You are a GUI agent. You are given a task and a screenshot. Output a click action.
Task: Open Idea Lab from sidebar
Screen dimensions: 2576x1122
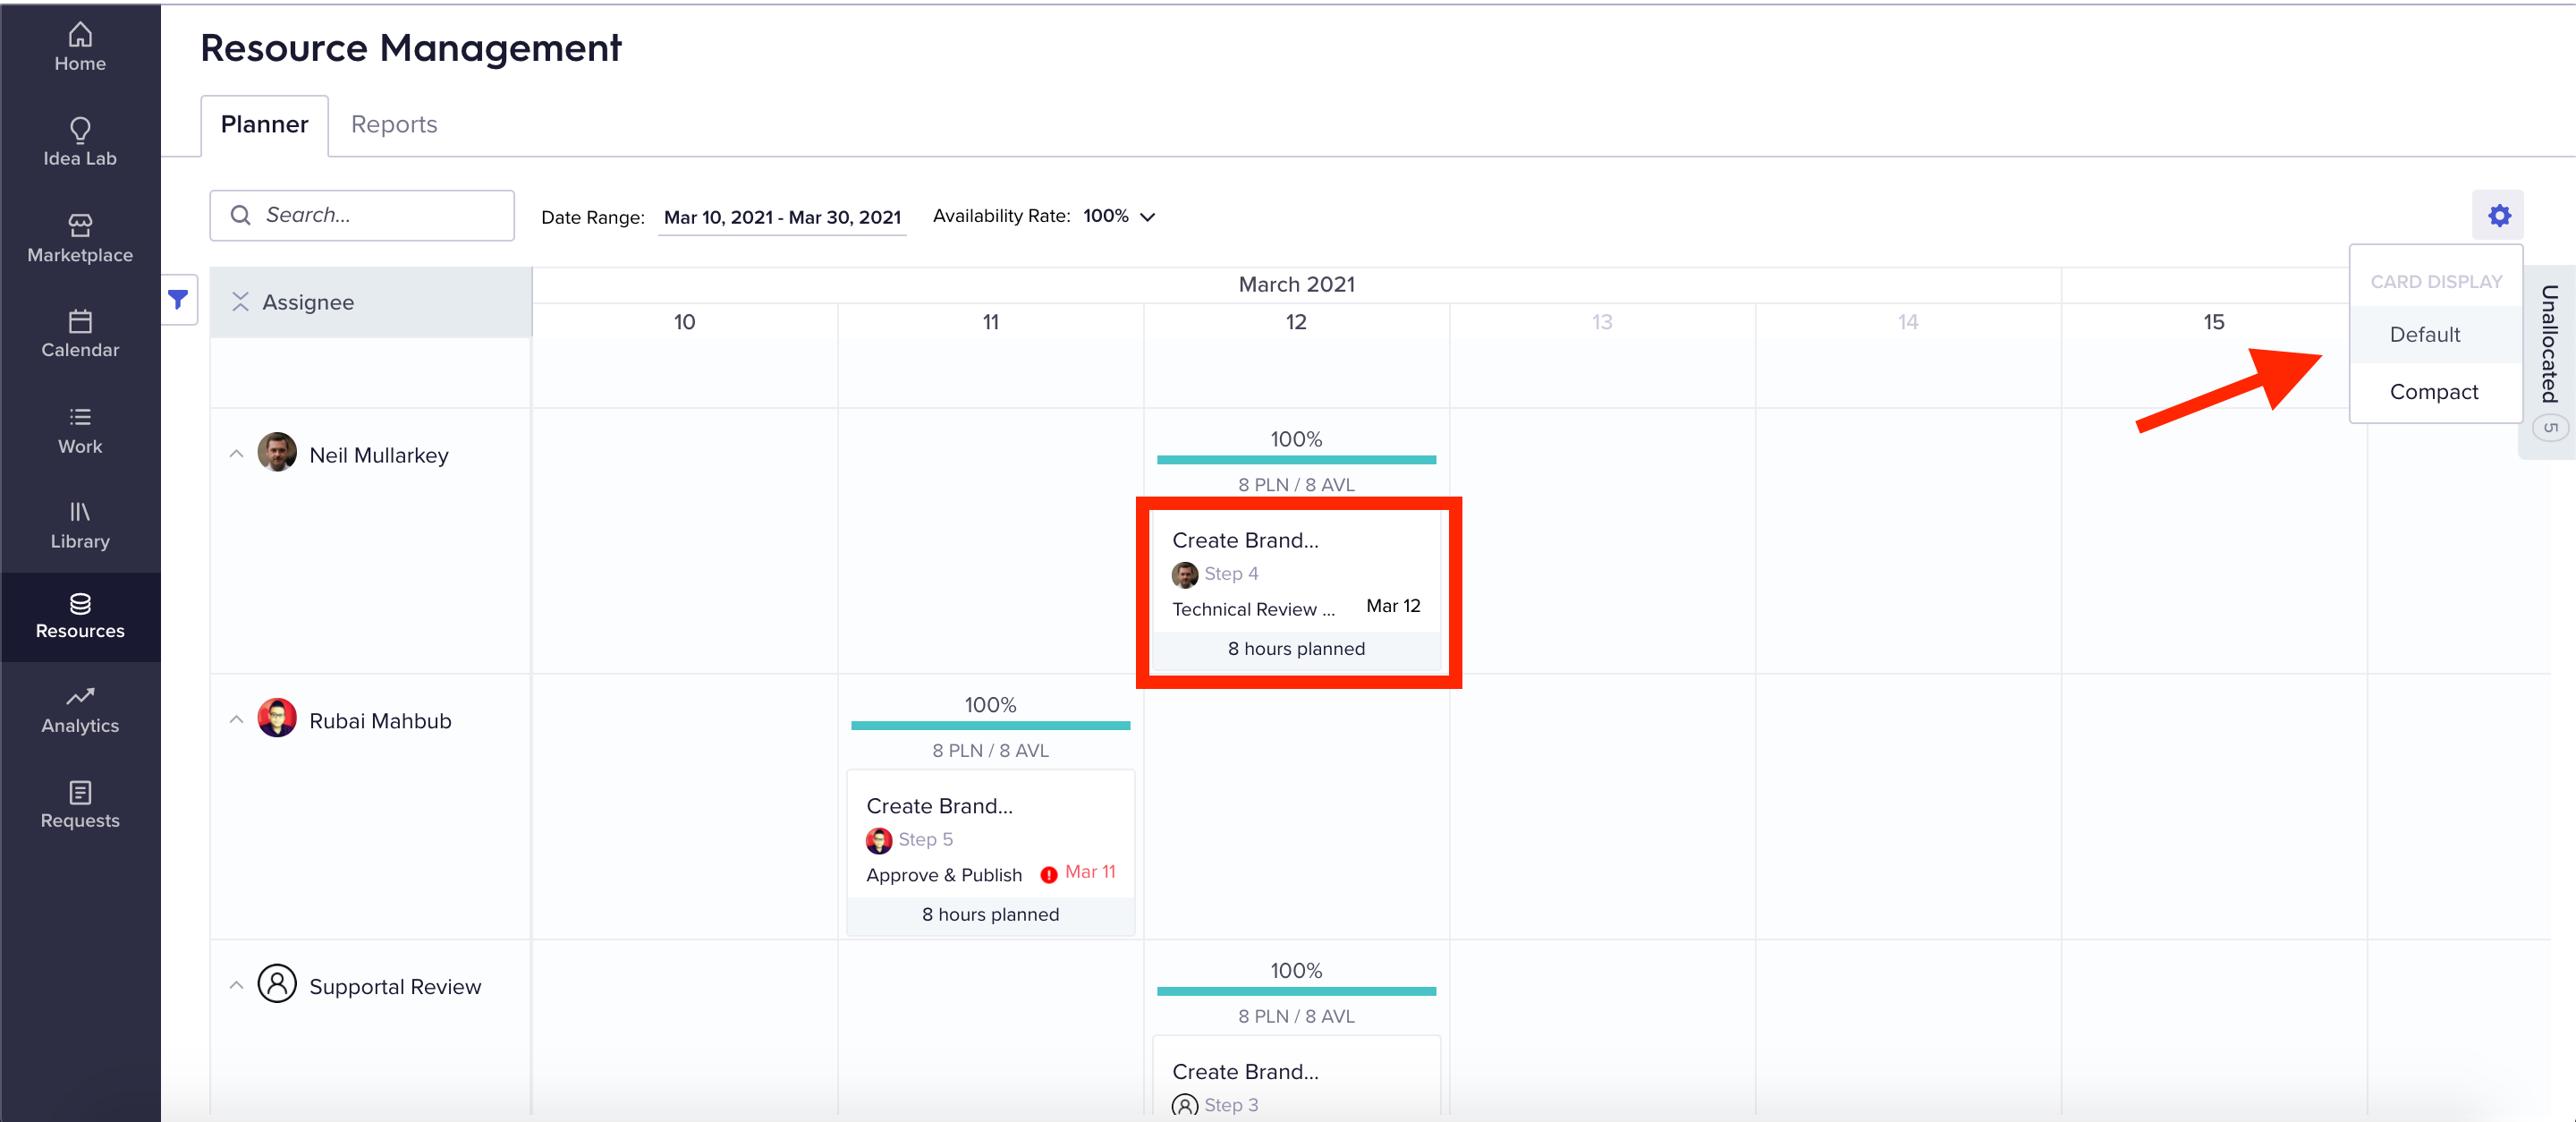[80, 143]
